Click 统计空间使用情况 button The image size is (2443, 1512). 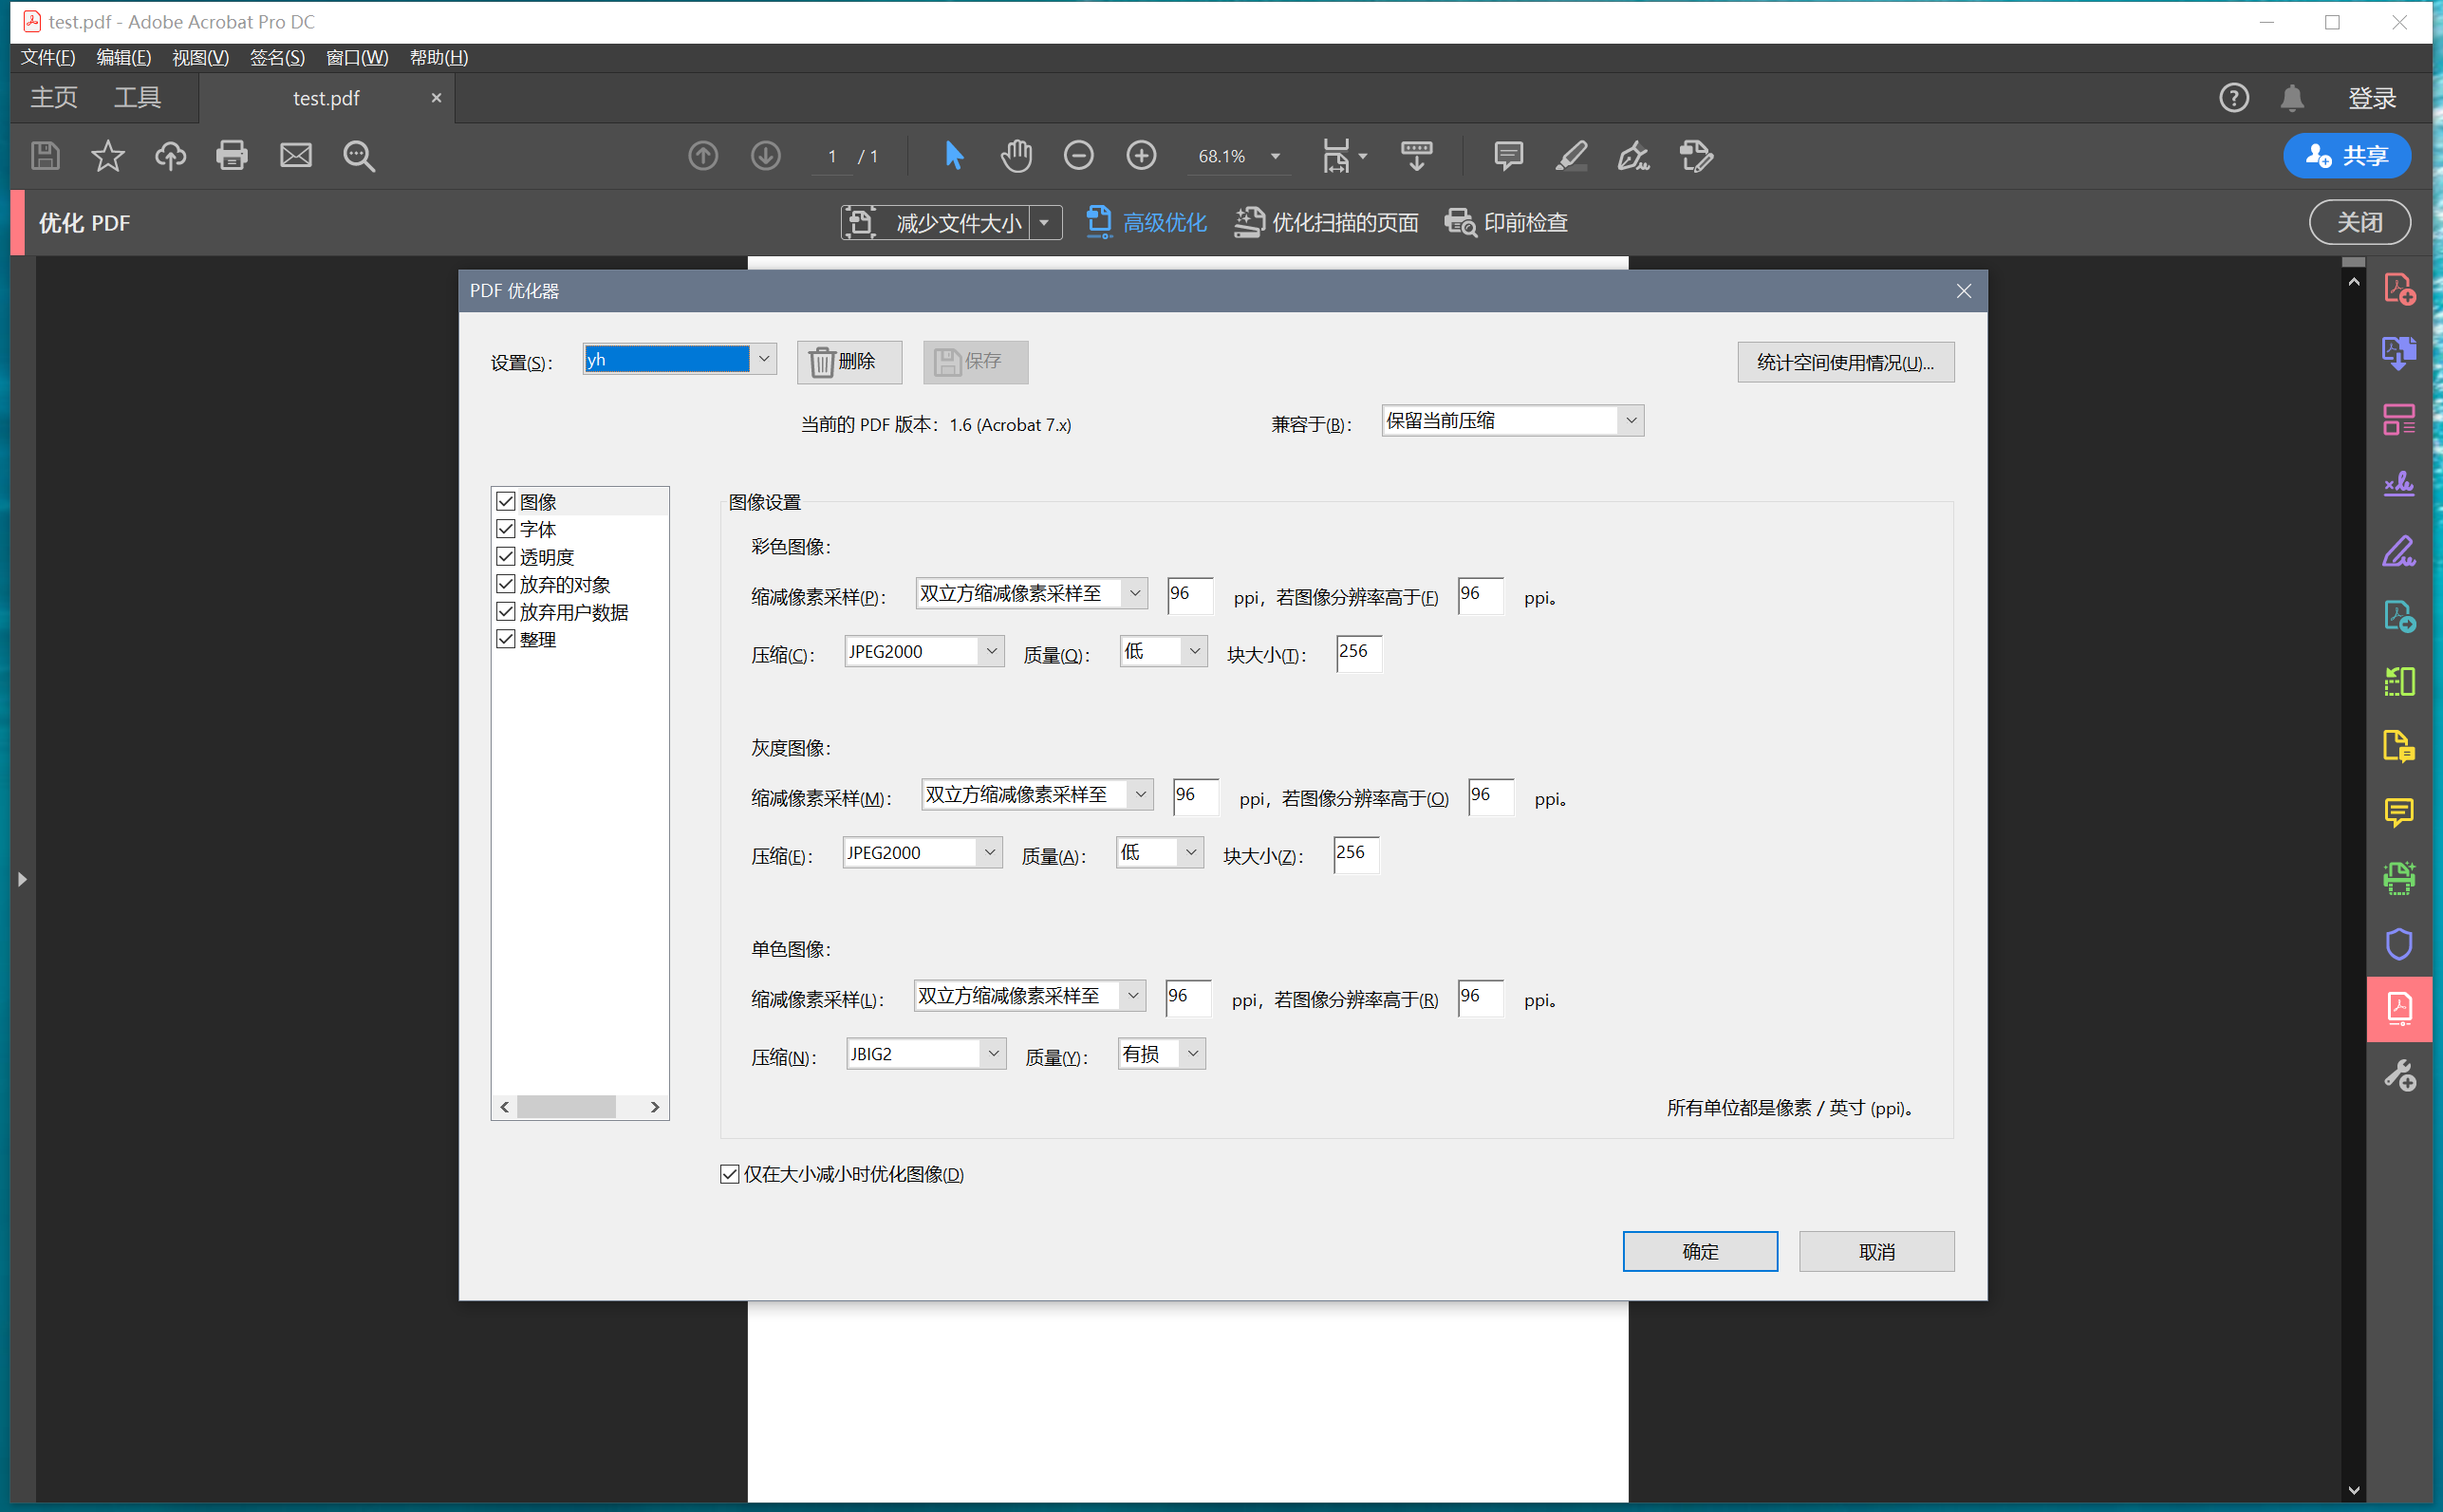[1845, 362]
